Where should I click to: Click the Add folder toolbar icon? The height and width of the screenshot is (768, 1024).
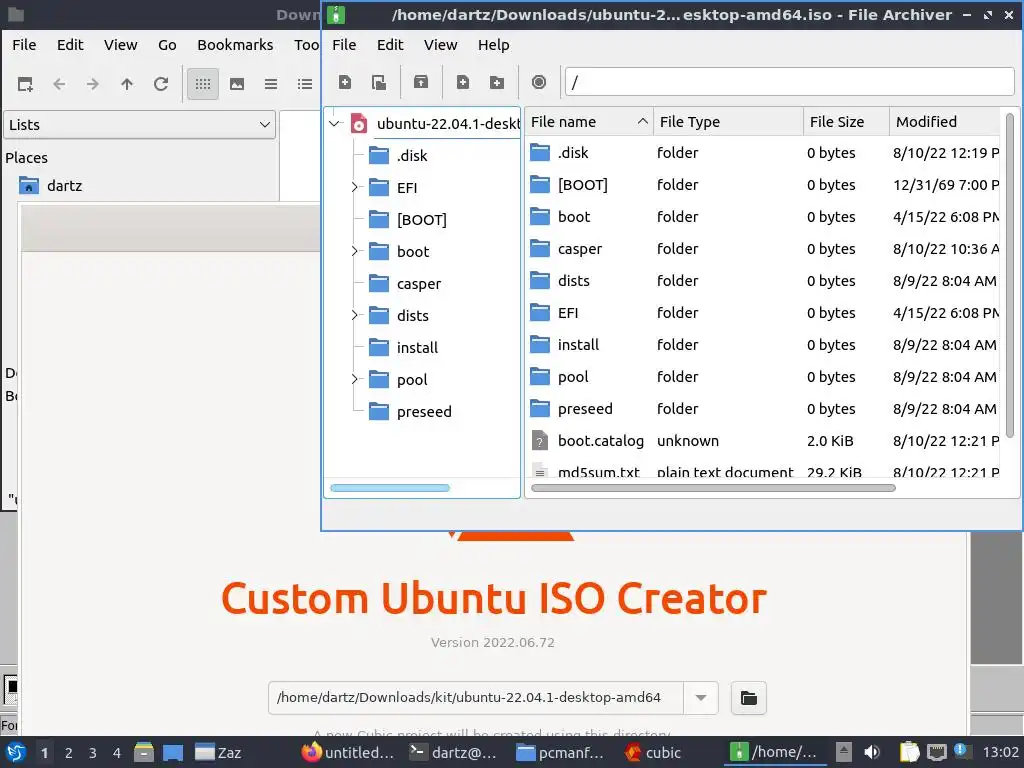pyautogui.click(x=497, y=82)
